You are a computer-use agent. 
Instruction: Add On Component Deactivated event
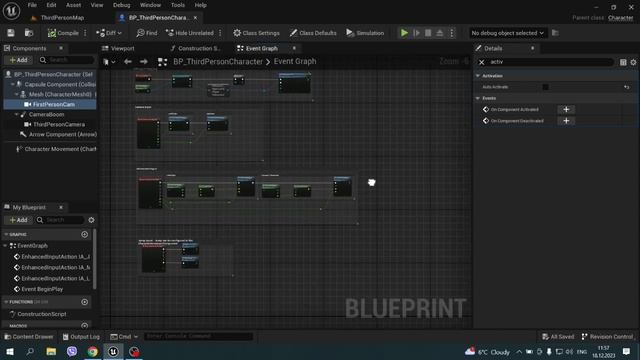[x=566, y=121]
